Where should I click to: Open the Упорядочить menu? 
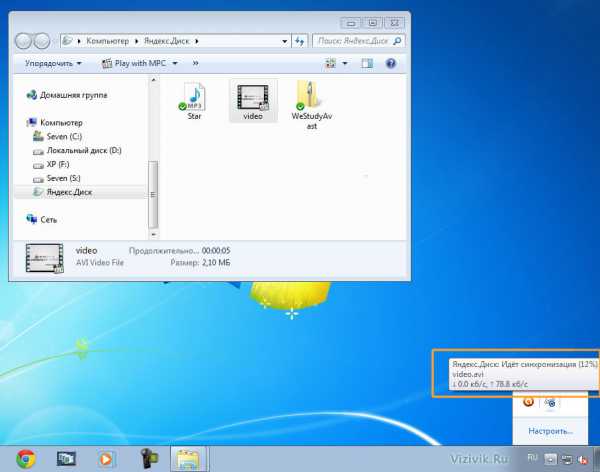(53, 63)
